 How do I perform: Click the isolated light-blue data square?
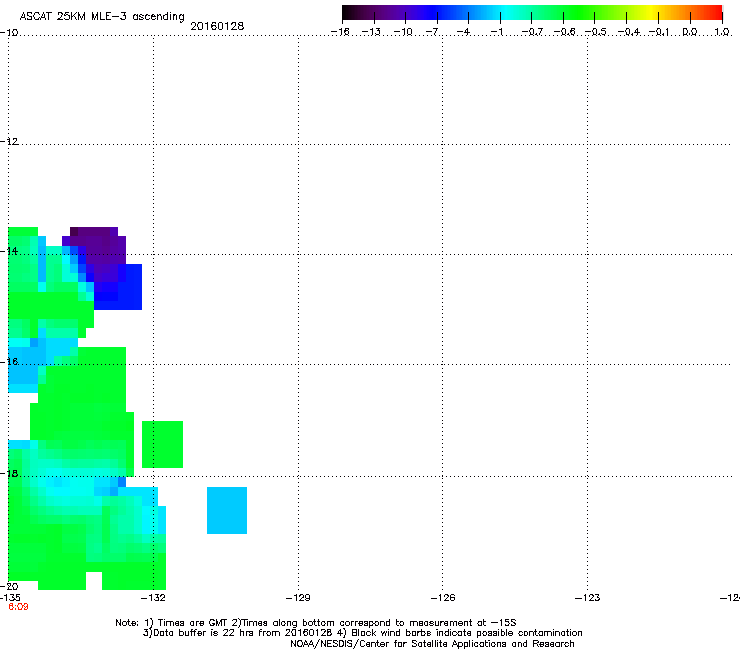pyautogui.click(x=227, y=510)
